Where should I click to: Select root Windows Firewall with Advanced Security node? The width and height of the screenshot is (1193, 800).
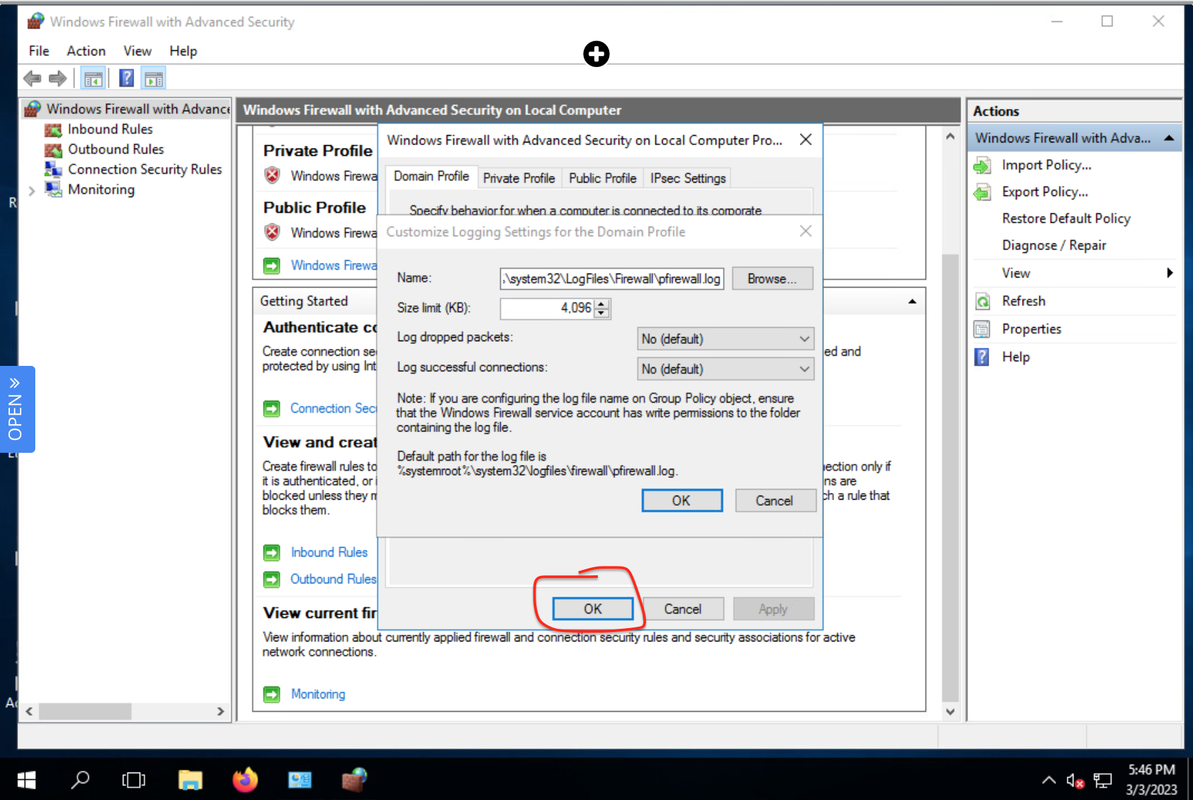138,109
